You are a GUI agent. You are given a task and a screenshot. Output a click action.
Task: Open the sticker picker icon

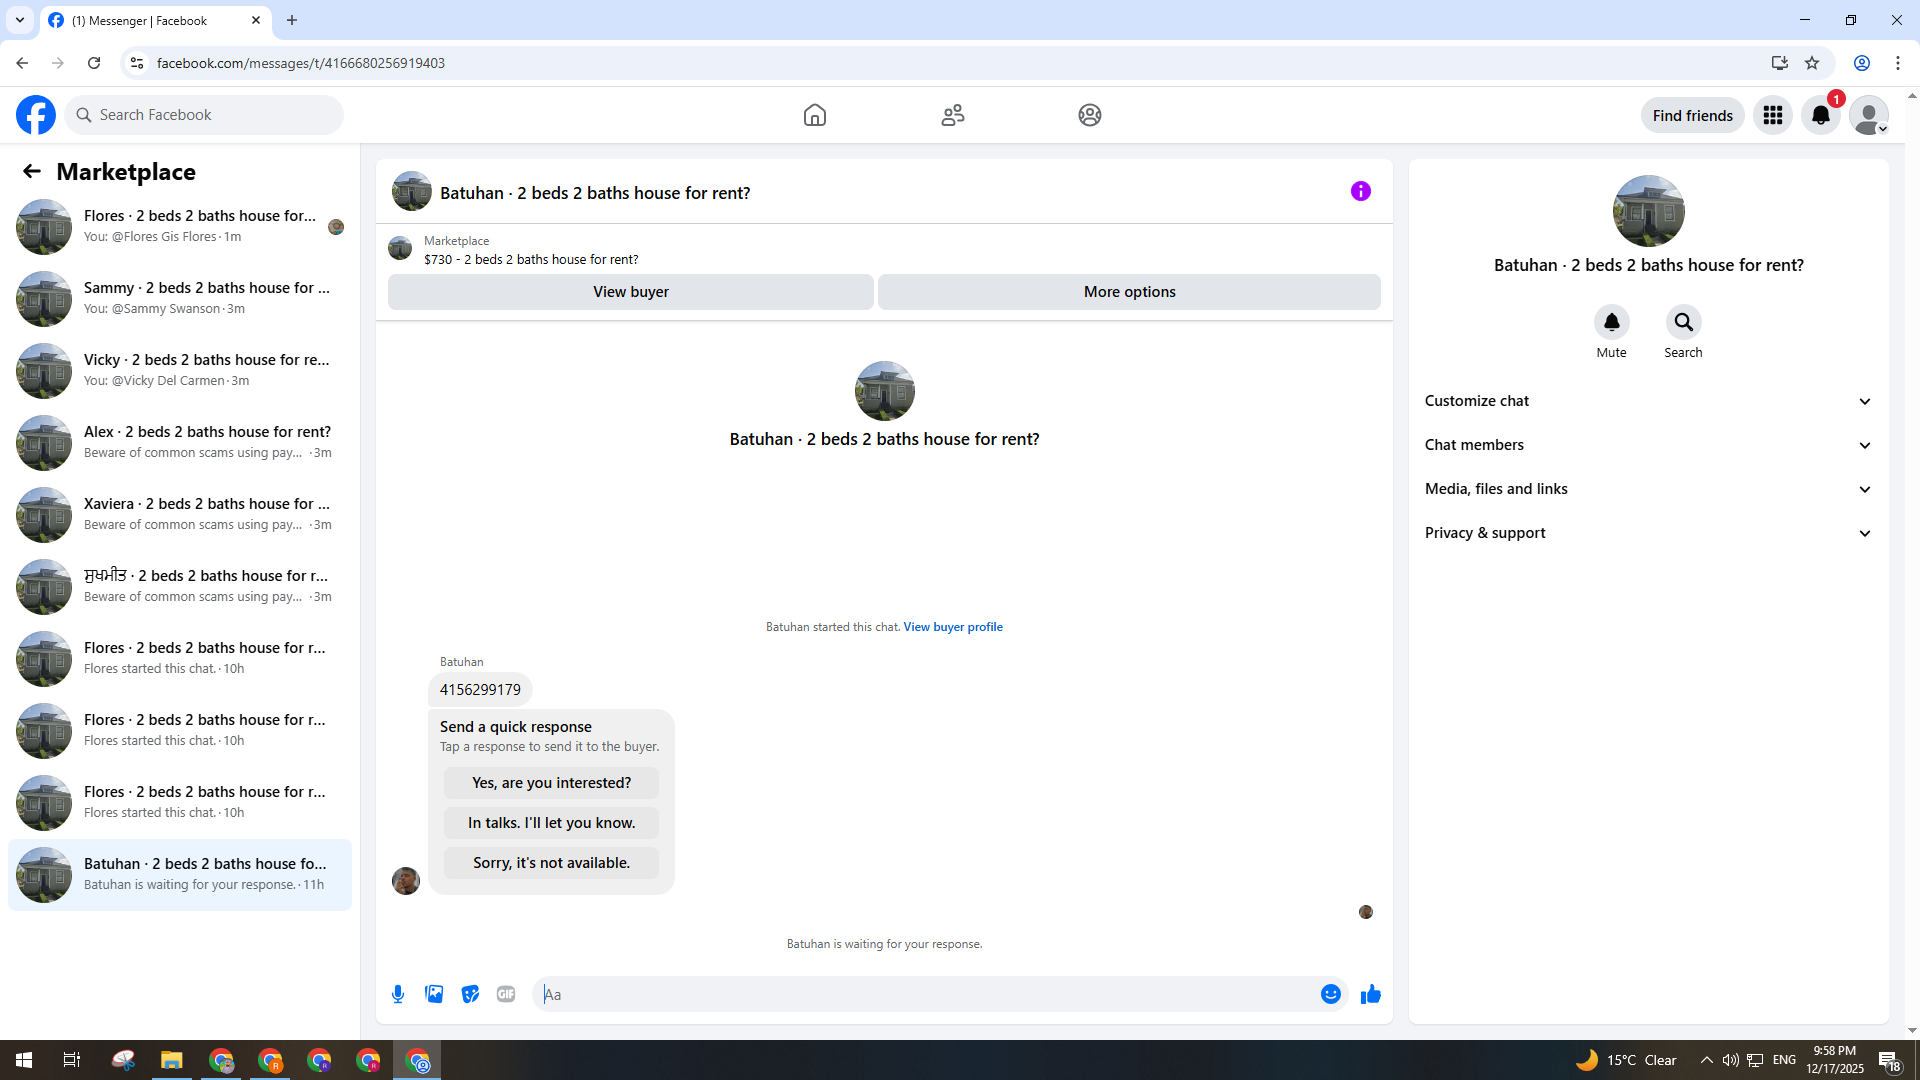point(470,994)
